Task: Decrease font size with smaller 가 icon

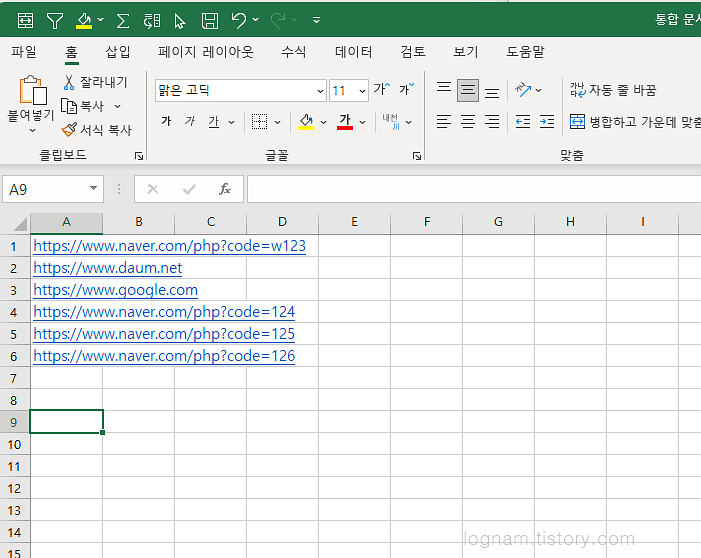Action: coord(406,89)
